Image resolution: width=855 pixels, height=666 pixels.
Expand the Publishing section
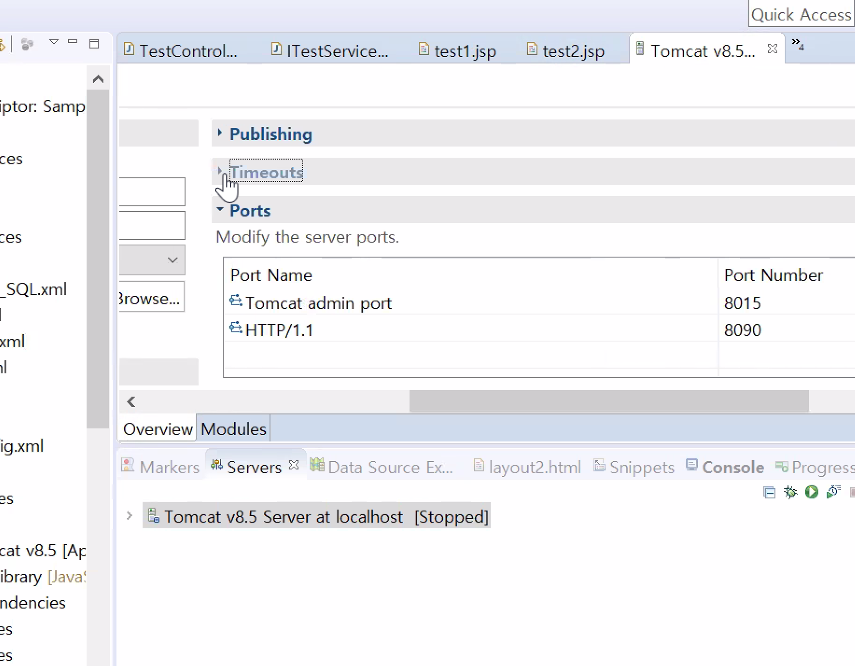220,133
